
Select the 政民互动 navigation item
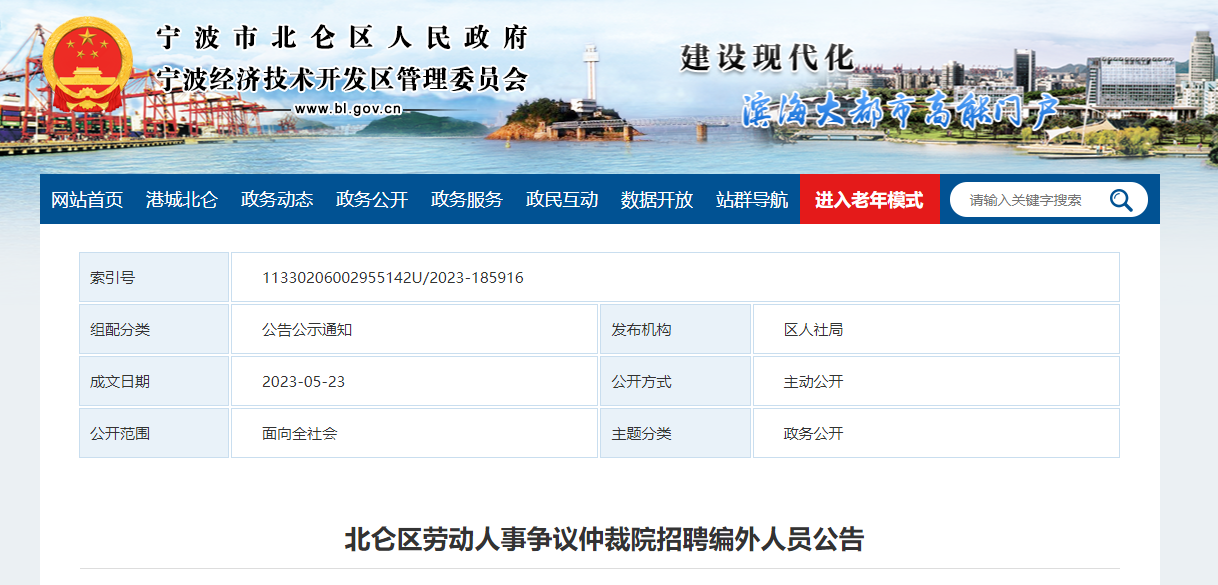562,200
